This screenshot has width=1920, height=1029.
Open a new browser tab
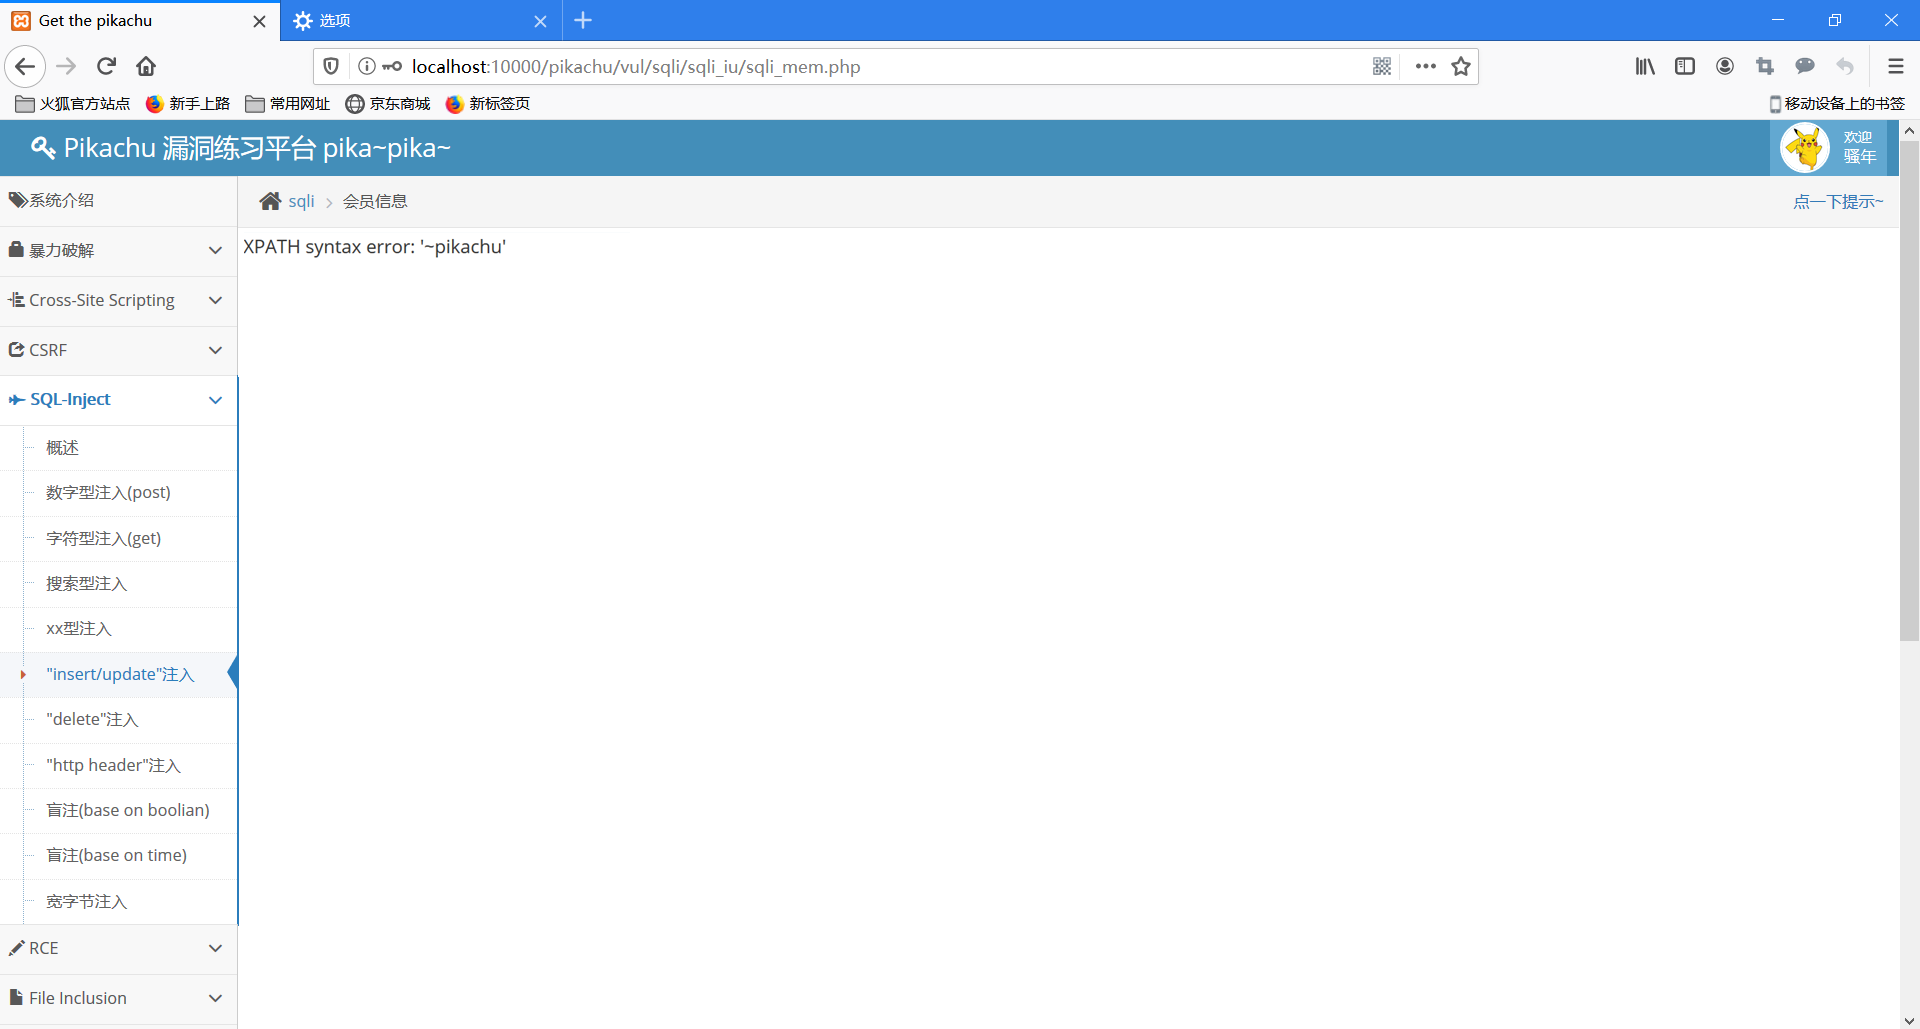(583, 20)
